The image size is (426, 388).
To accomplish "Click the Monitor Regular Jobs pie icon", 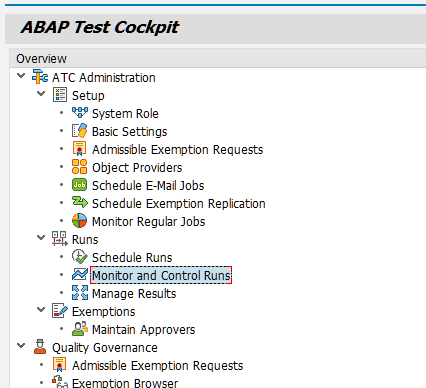I will (x=80, y=221).
